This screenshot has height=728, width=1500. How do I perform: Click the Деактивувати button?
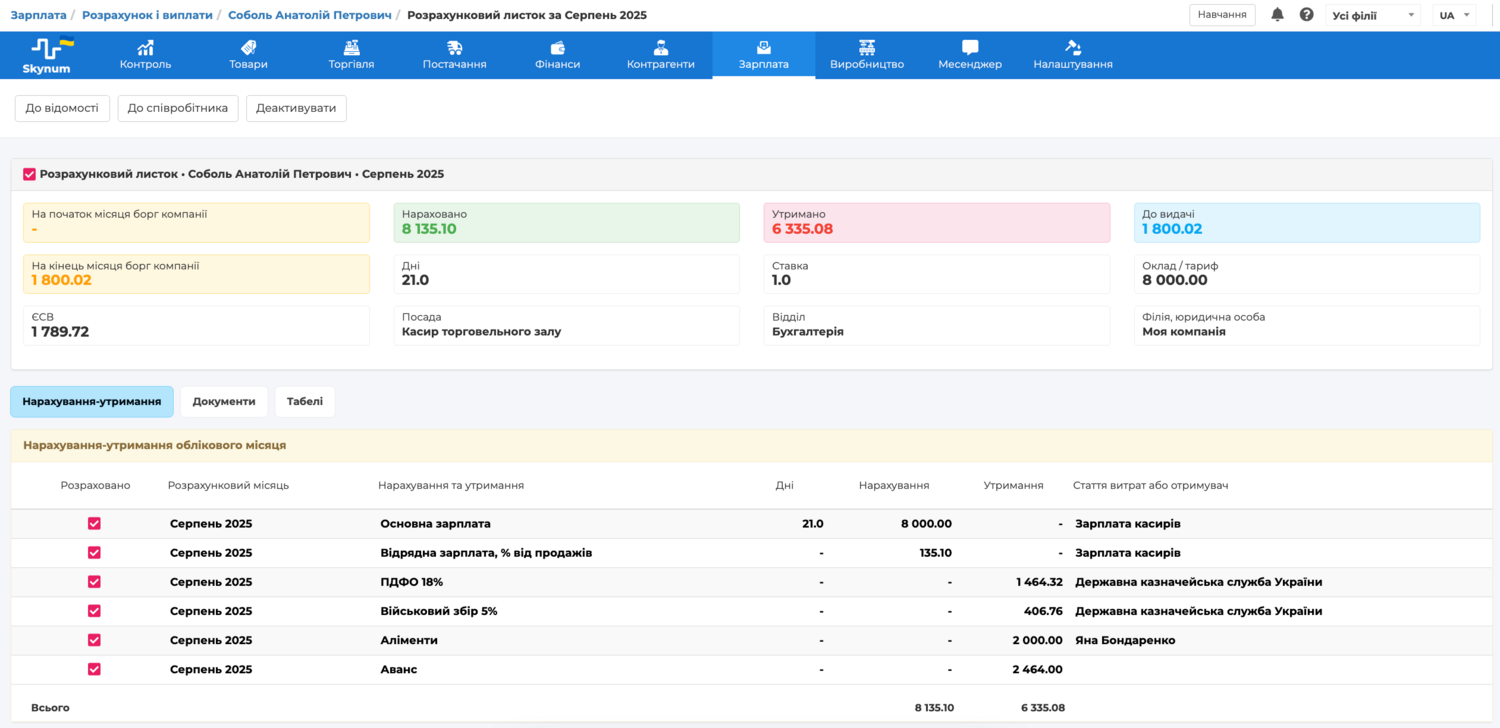click(296, 108)
